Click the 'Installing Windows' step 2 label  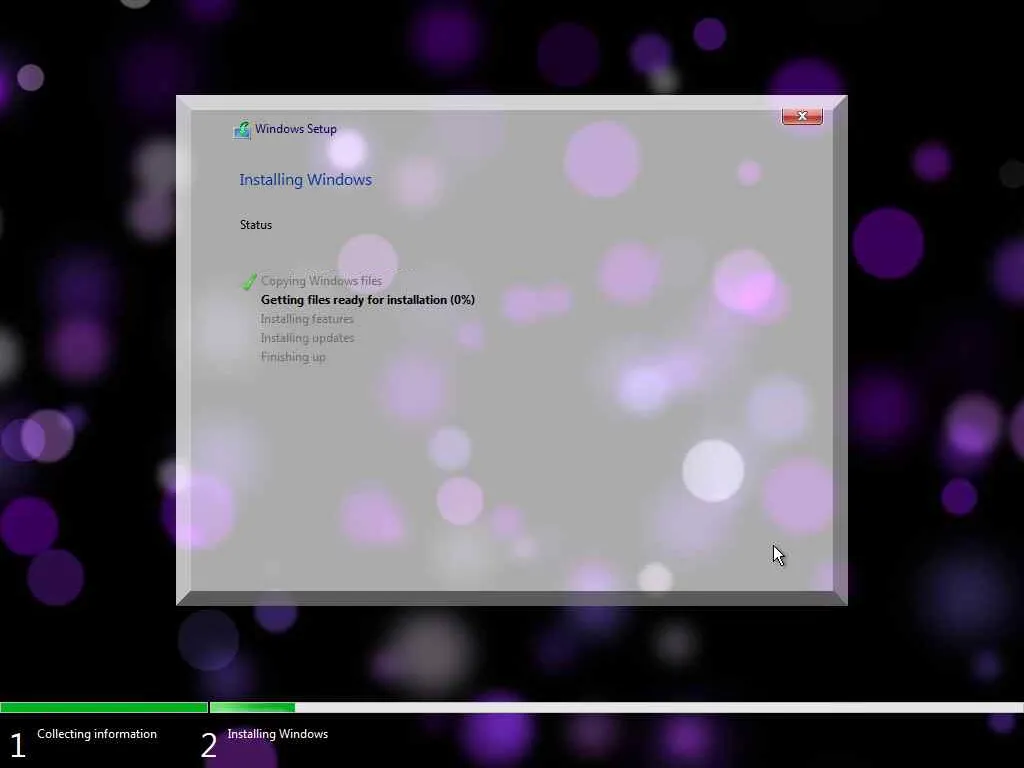click(278, 734)
